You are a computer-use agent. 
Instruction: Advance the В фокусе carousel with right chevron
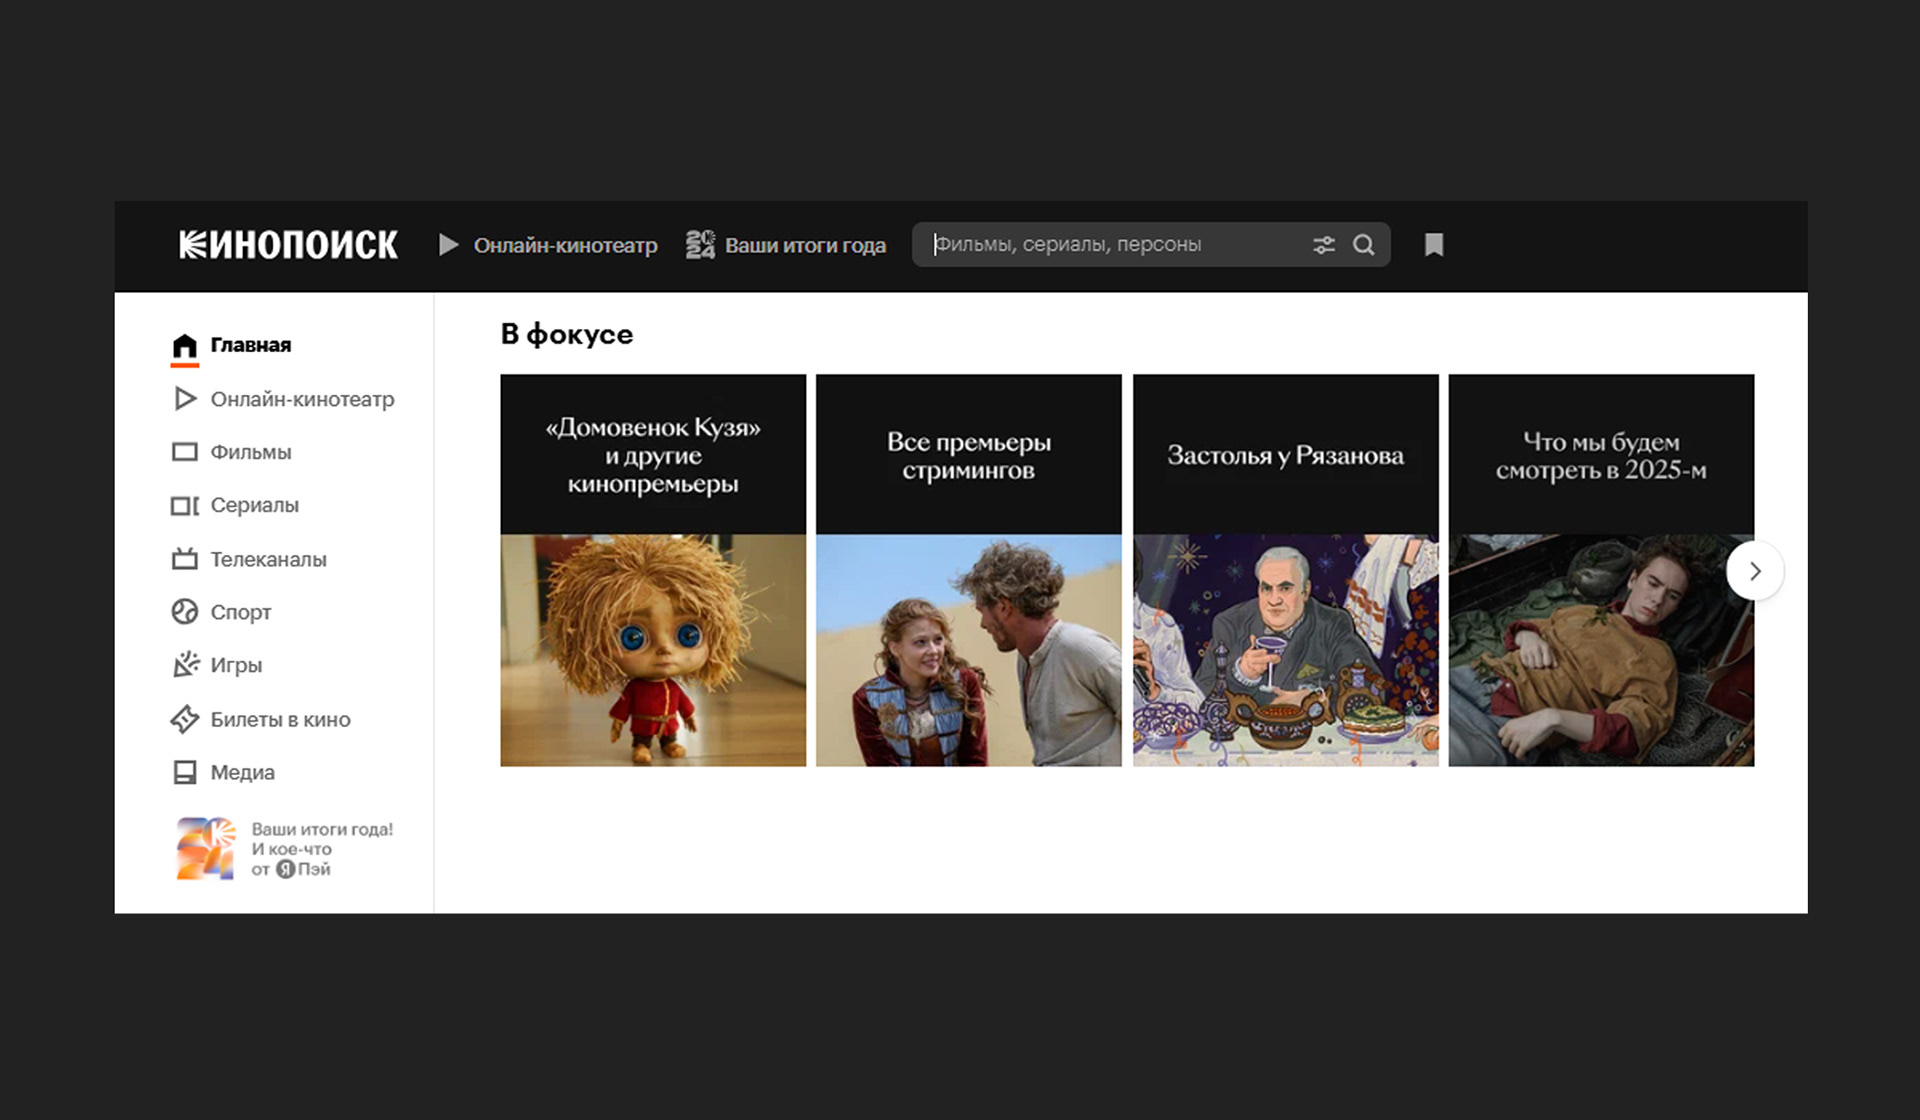pyautogui.click(x=1755, y=571)
